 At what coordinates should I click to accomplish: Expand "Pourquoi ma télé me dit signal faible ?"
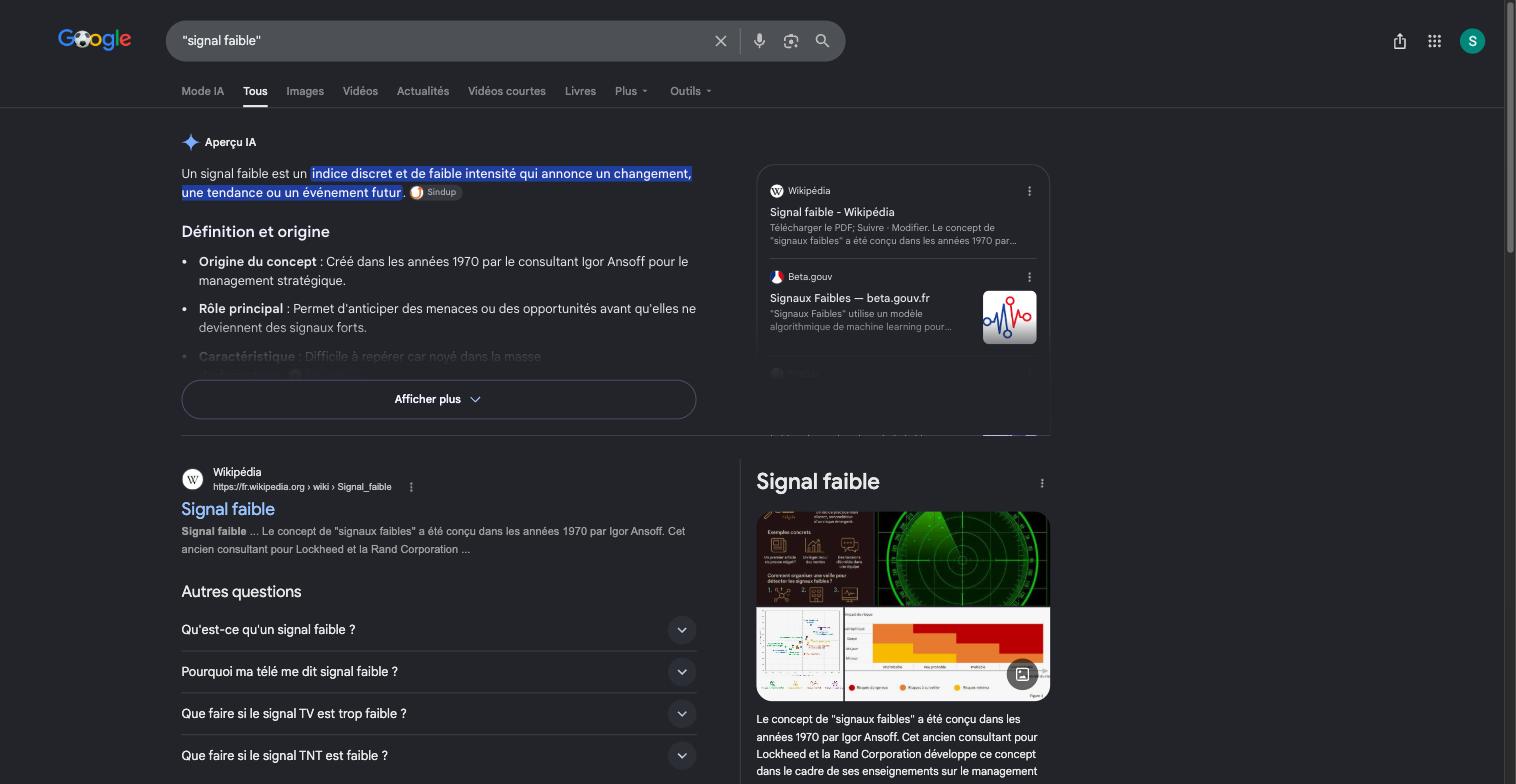(439, 672)
